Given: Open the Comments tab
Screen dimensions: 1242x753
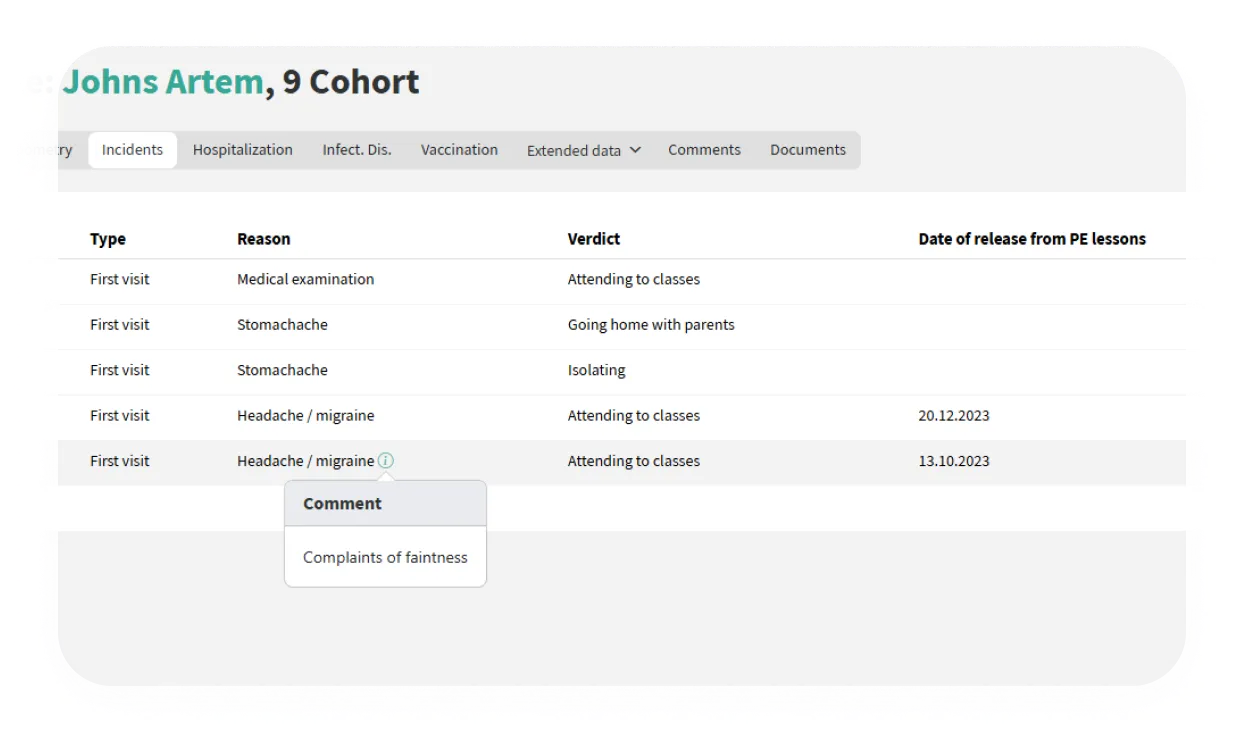Looking at the screenshot, I should [x=704, y=150].
